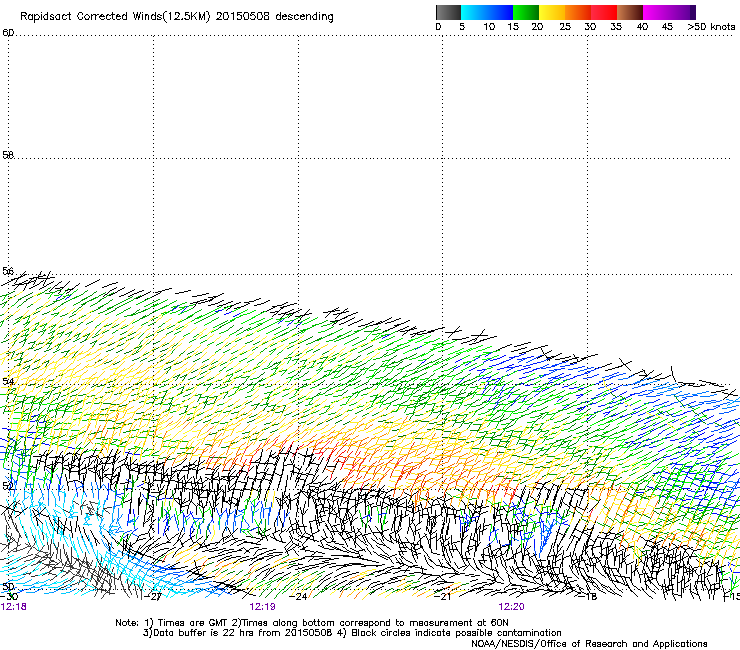Viewport: 740px width, 650px height.
Task: Click the brown 35-40 knots legend swatch
Action: pyautogui.click(x=630, y=12)
